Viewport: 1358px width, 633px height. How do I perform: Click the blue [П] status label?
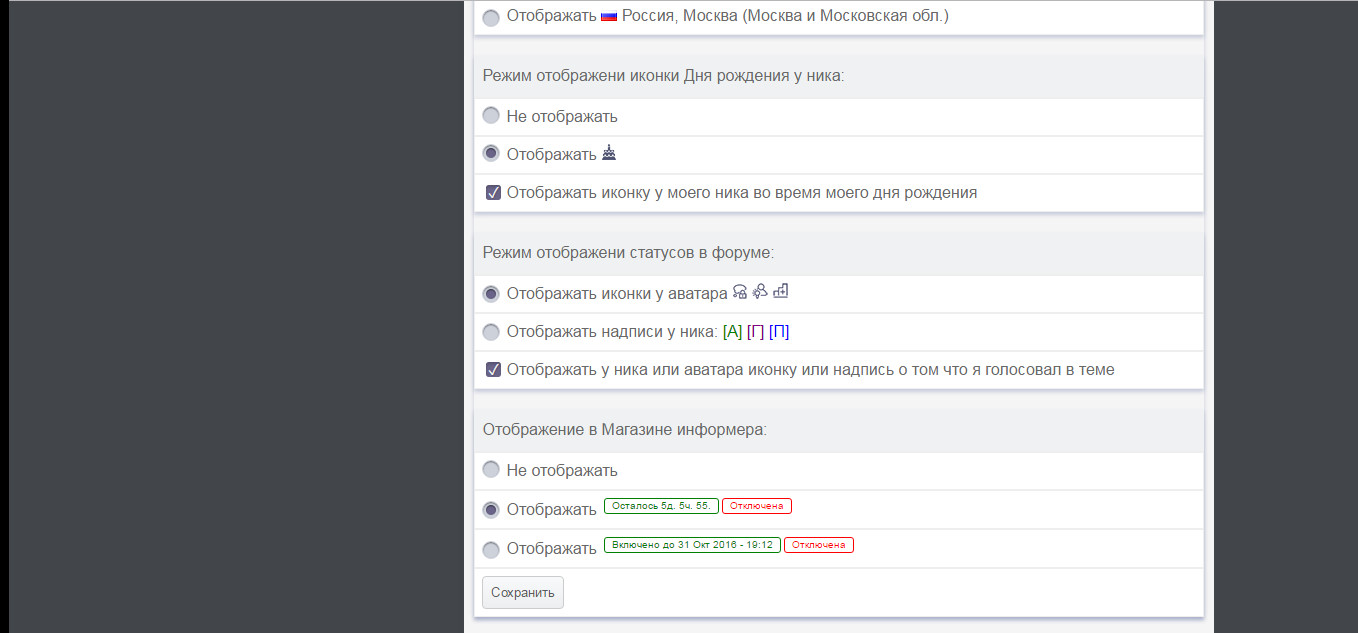point(779,332)
